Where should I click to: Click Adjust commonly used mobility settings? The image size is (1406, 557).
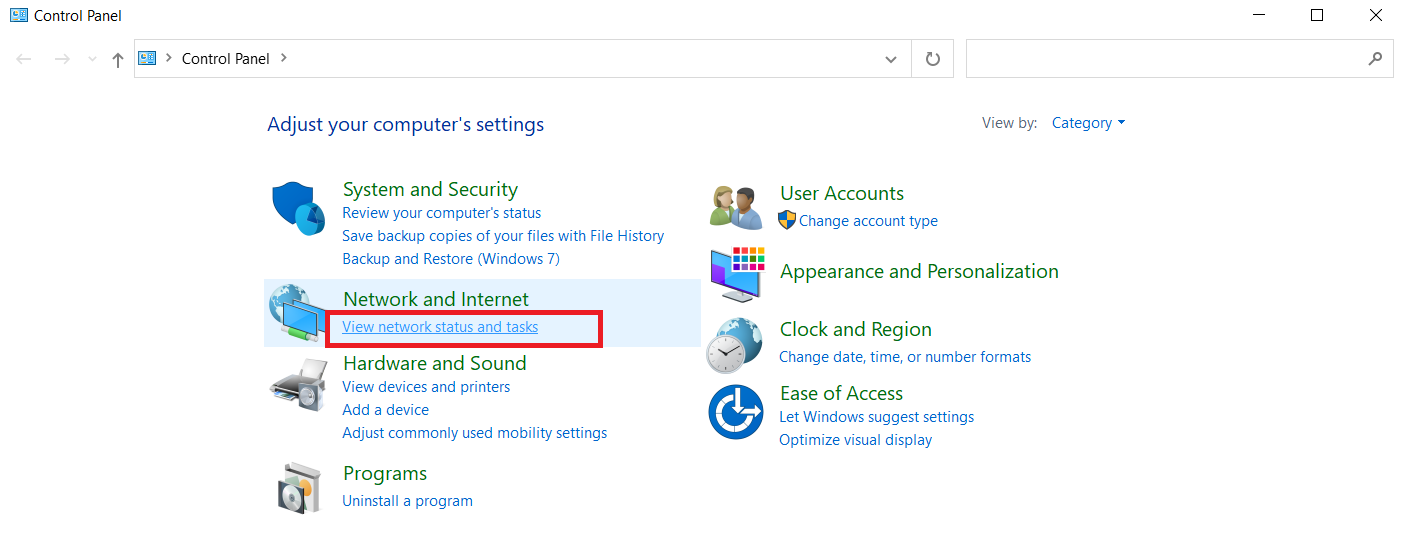pos(474,433)
